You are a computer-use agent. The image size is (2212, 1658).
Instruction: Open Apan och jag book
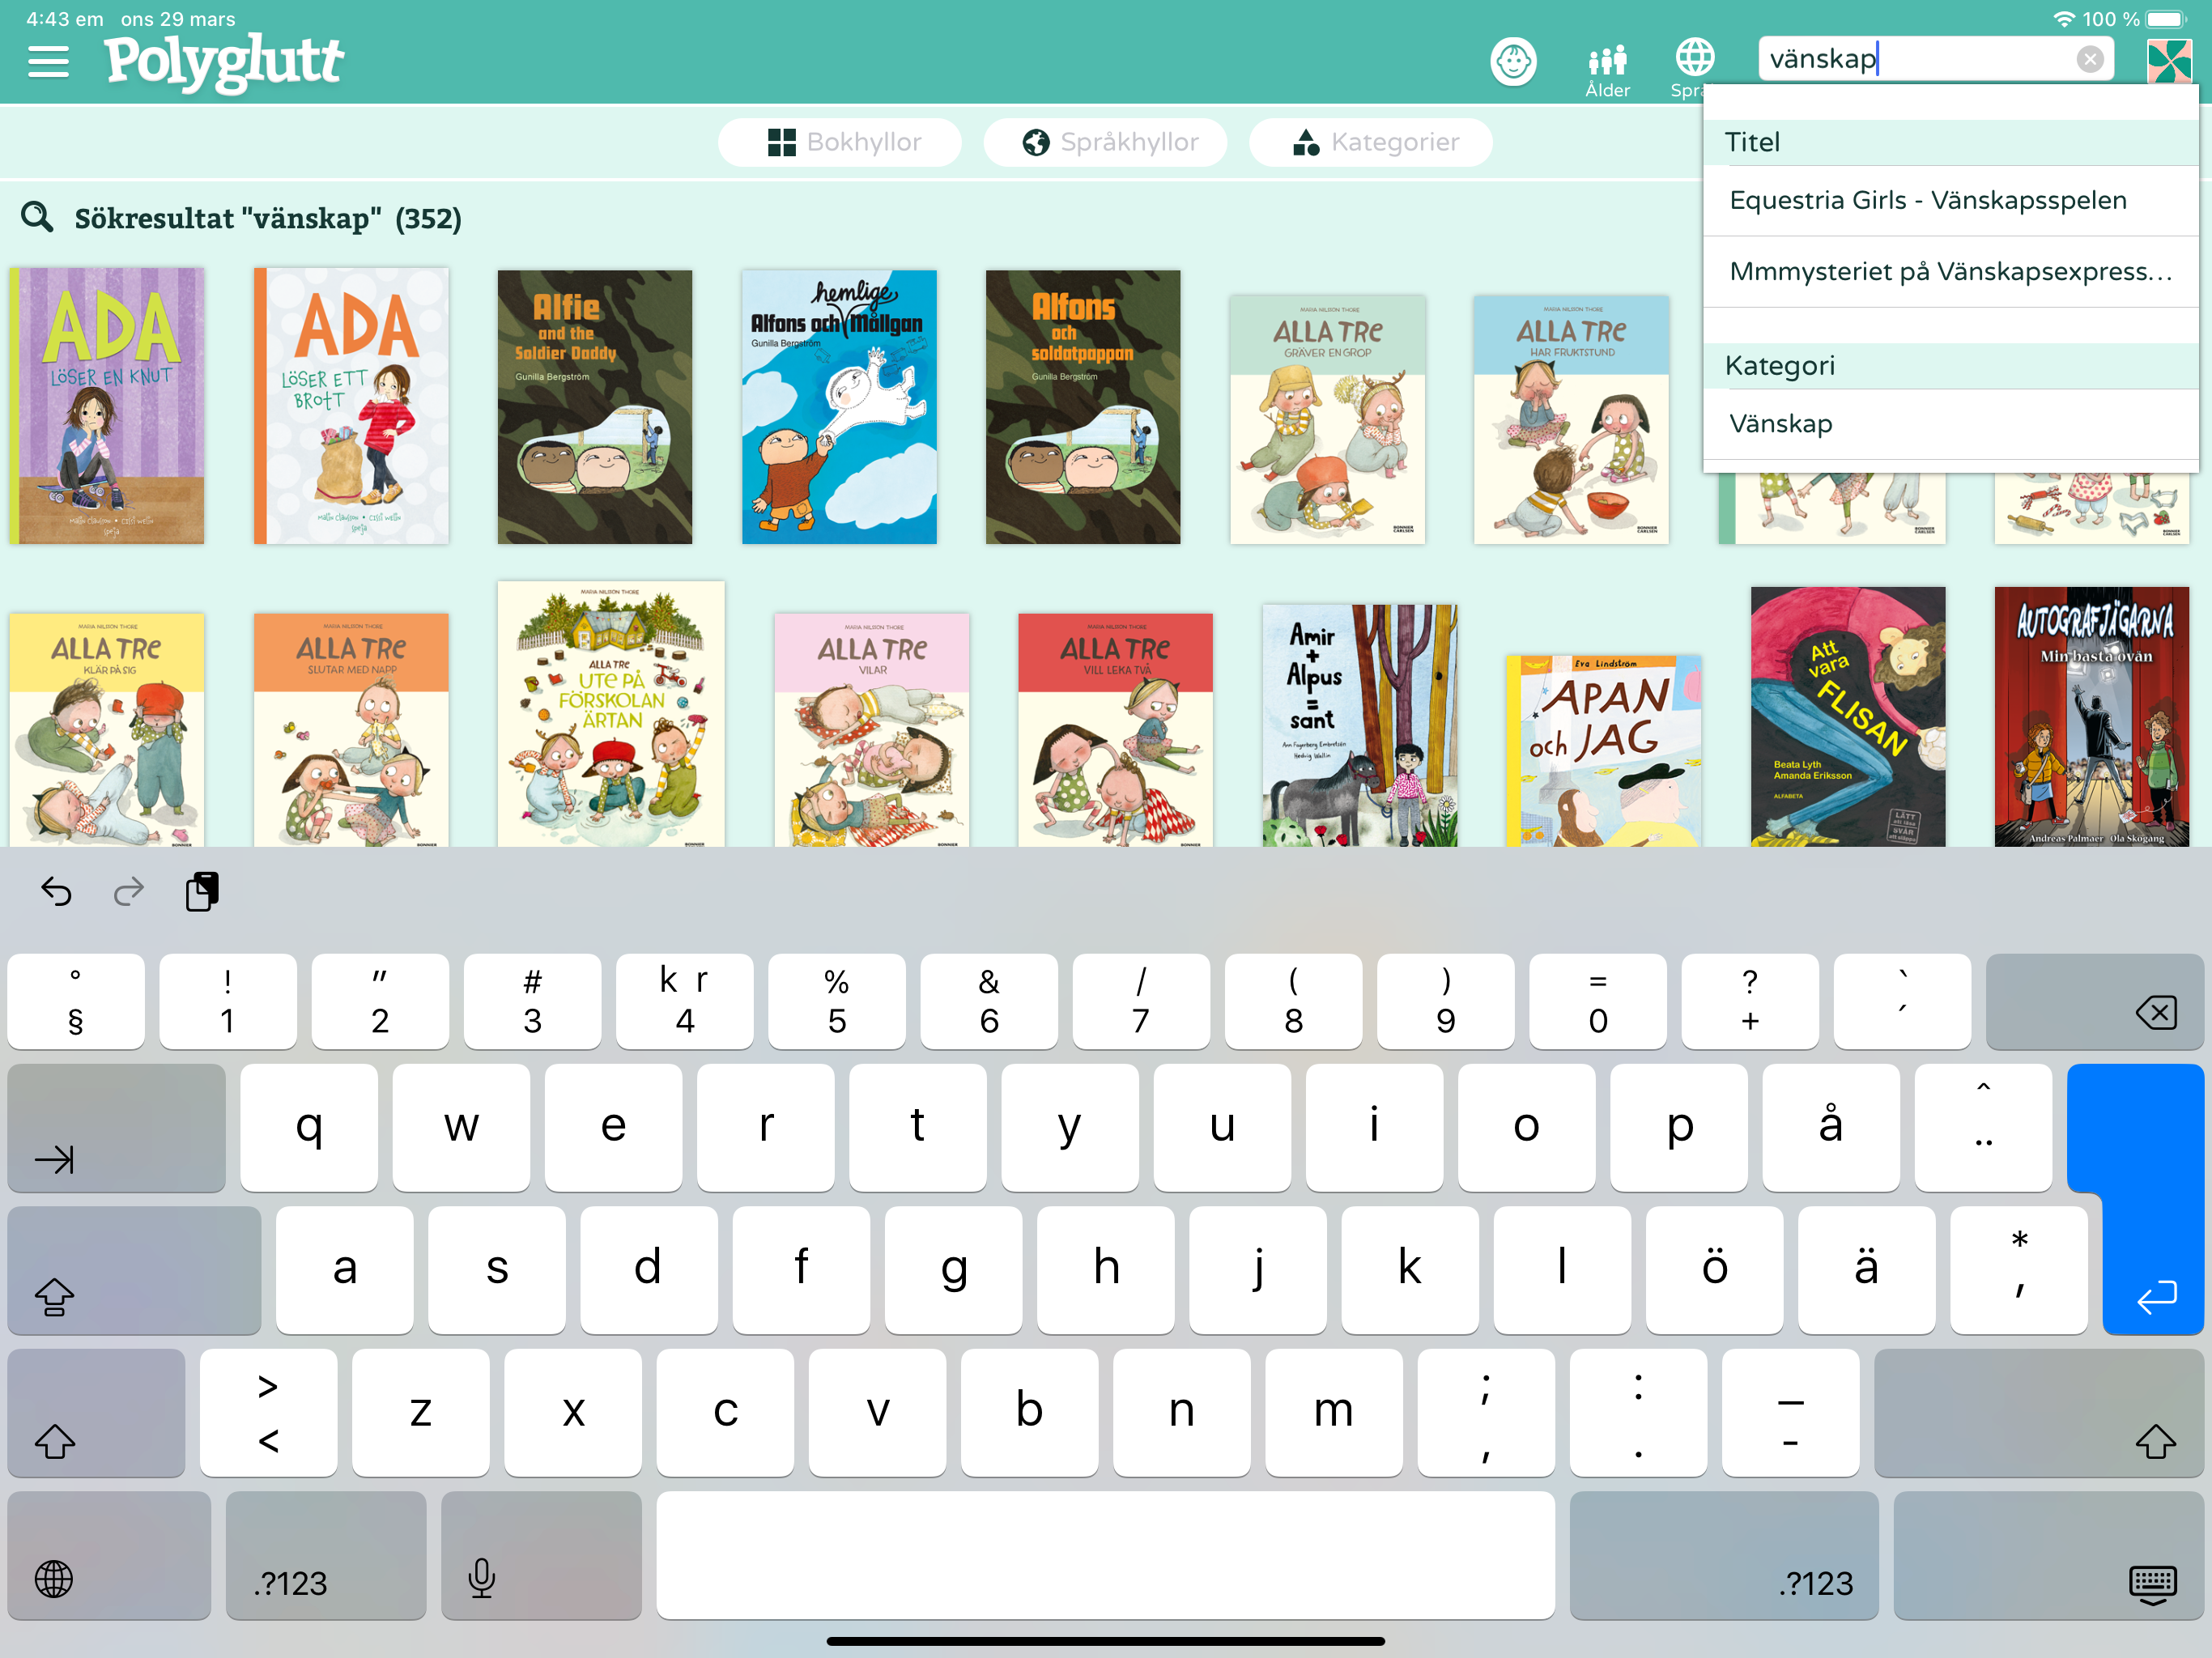pyautogui.click(x=1604, y=751)
